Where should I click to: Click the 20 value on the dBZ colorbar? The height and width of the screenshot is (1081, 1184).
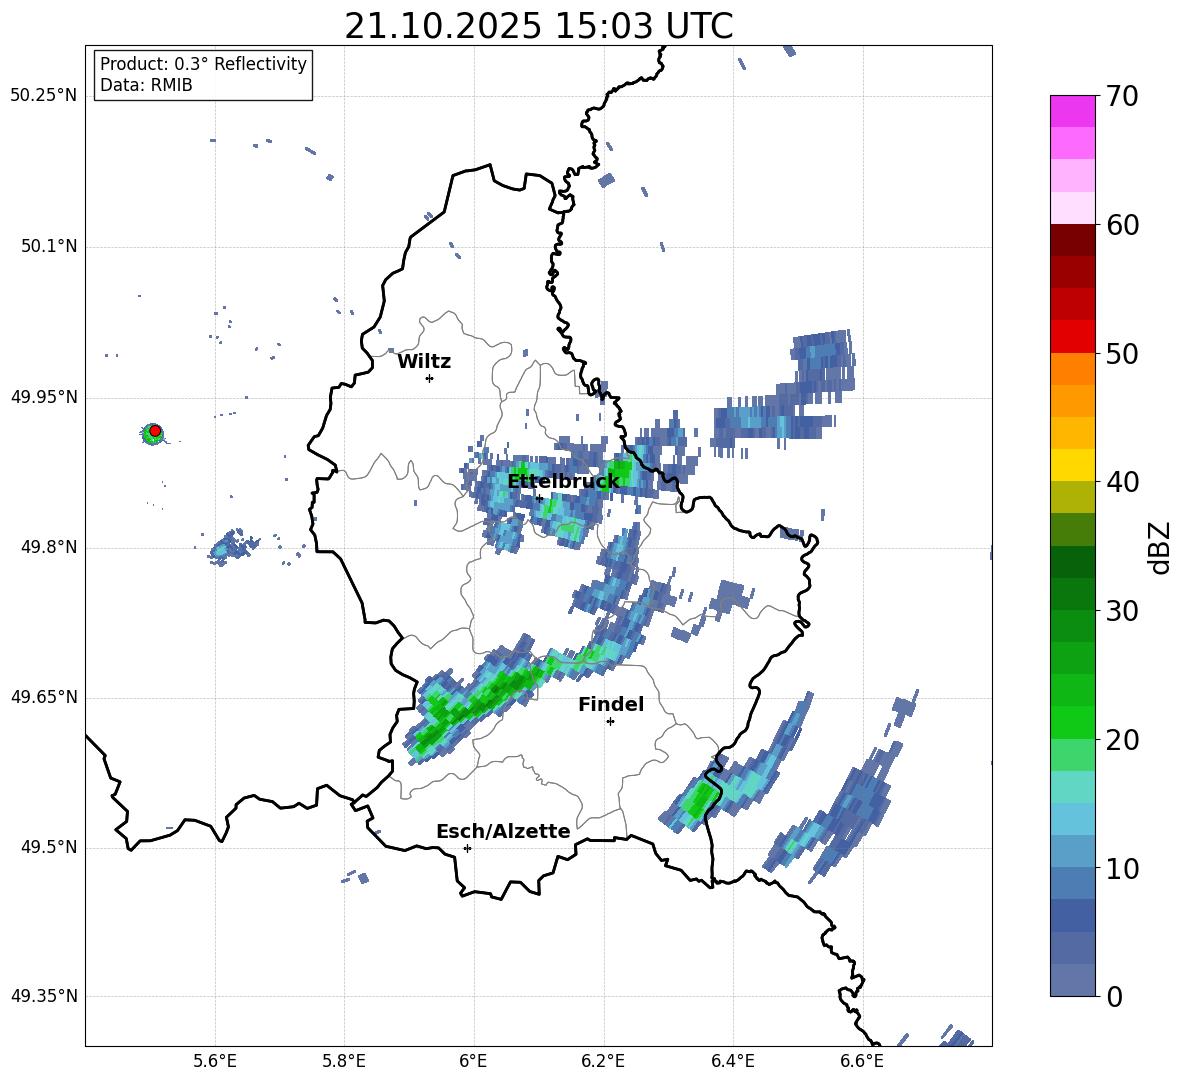coord(1121,740)
